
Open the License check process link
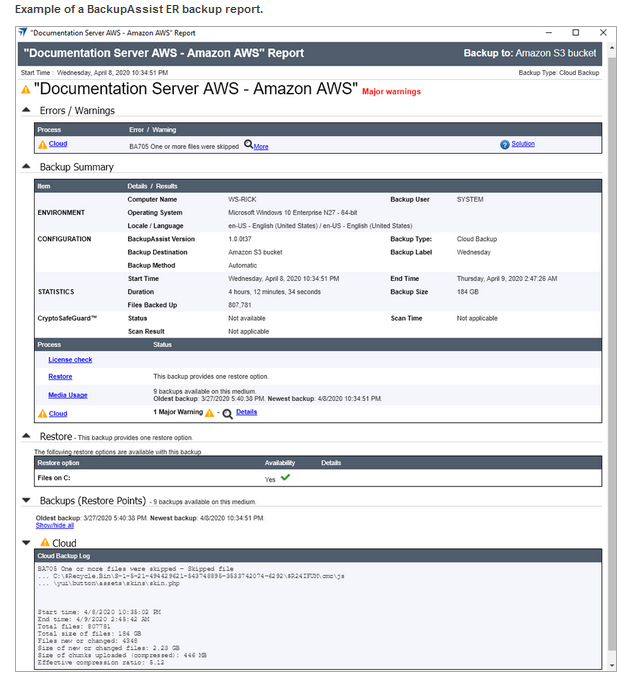click(70, 359)
